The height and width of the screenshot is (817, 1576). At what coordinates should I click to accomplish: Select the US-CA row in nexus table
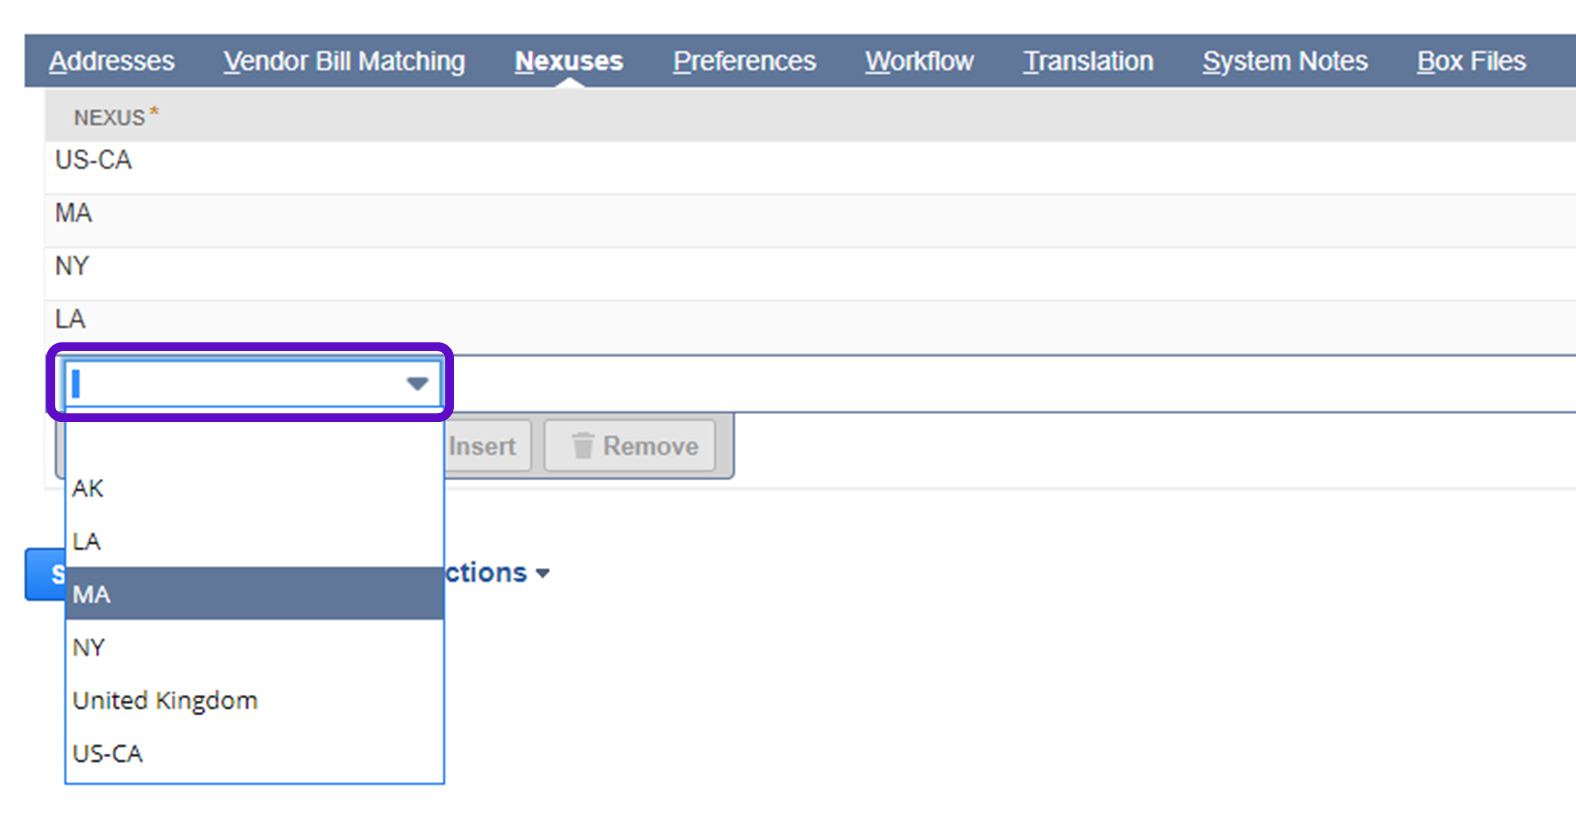(94, 160)
